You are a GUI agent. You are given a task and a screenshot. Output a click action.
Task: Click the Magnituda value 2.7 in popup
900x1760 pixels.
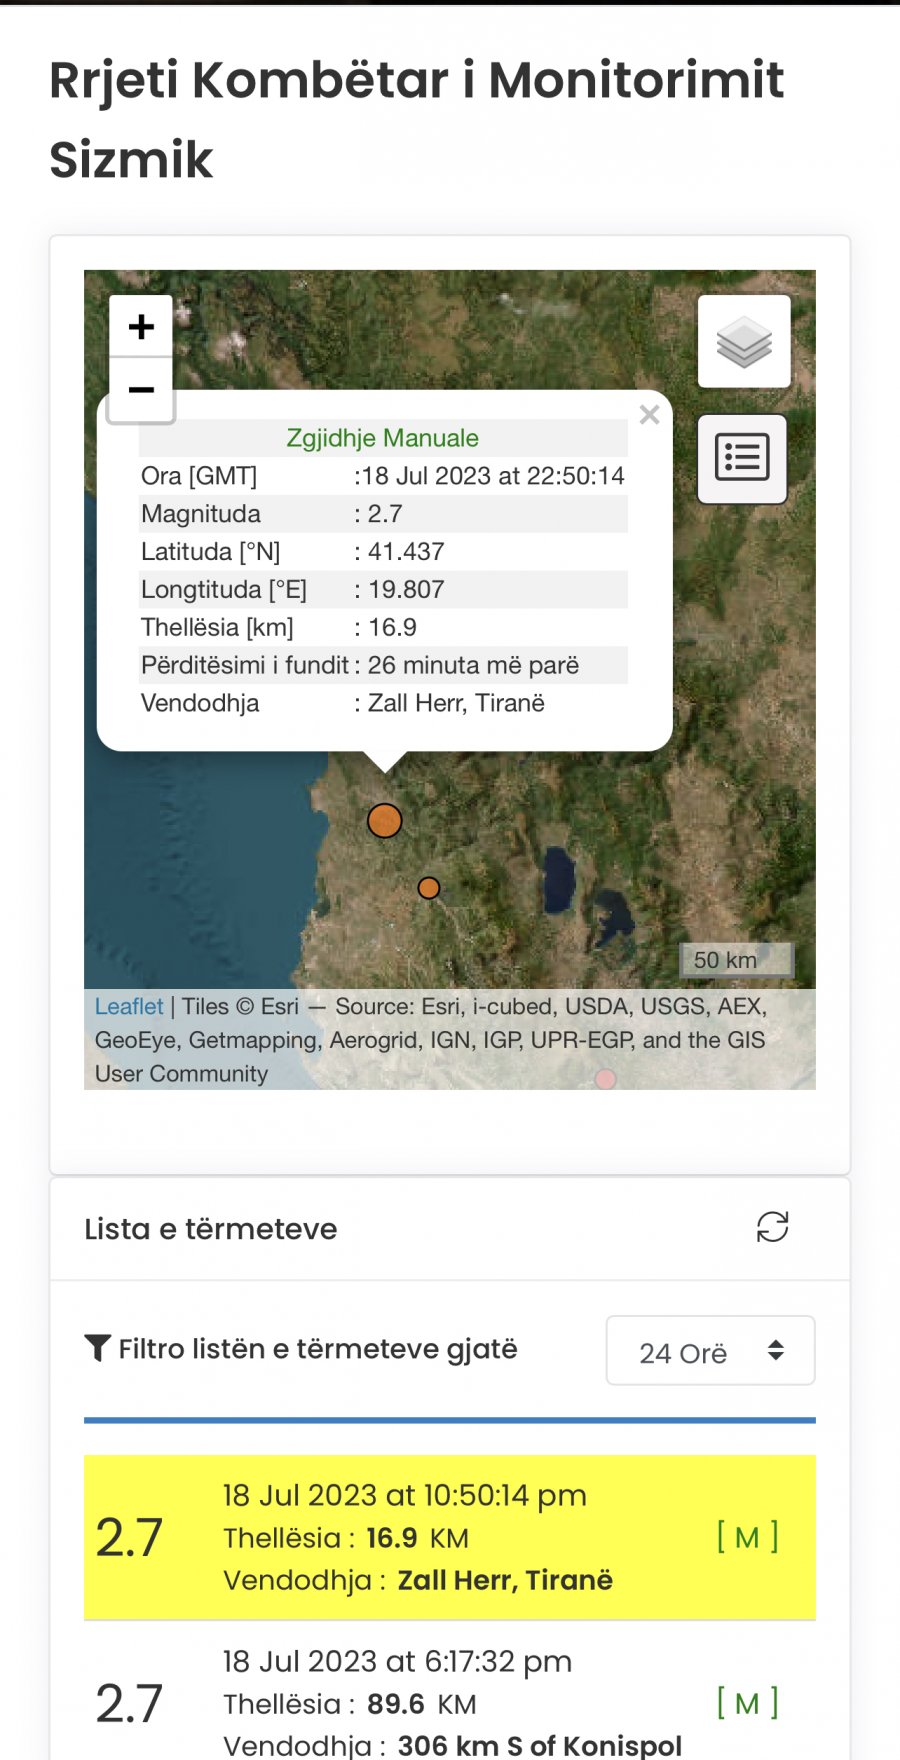(385, 514)
